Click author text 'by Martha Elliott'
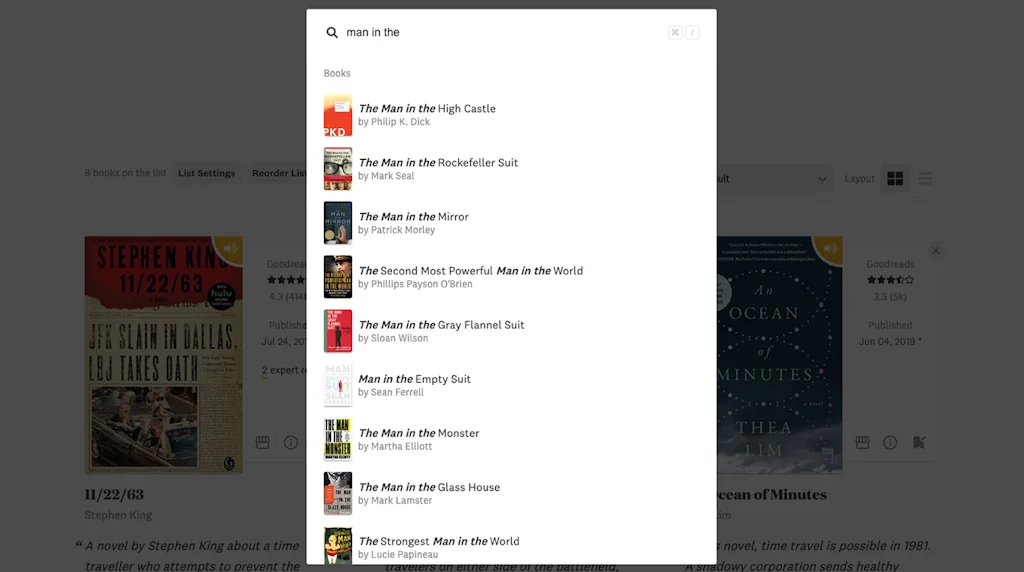This screenshot has height=572, width=1024. pos(395,447)
